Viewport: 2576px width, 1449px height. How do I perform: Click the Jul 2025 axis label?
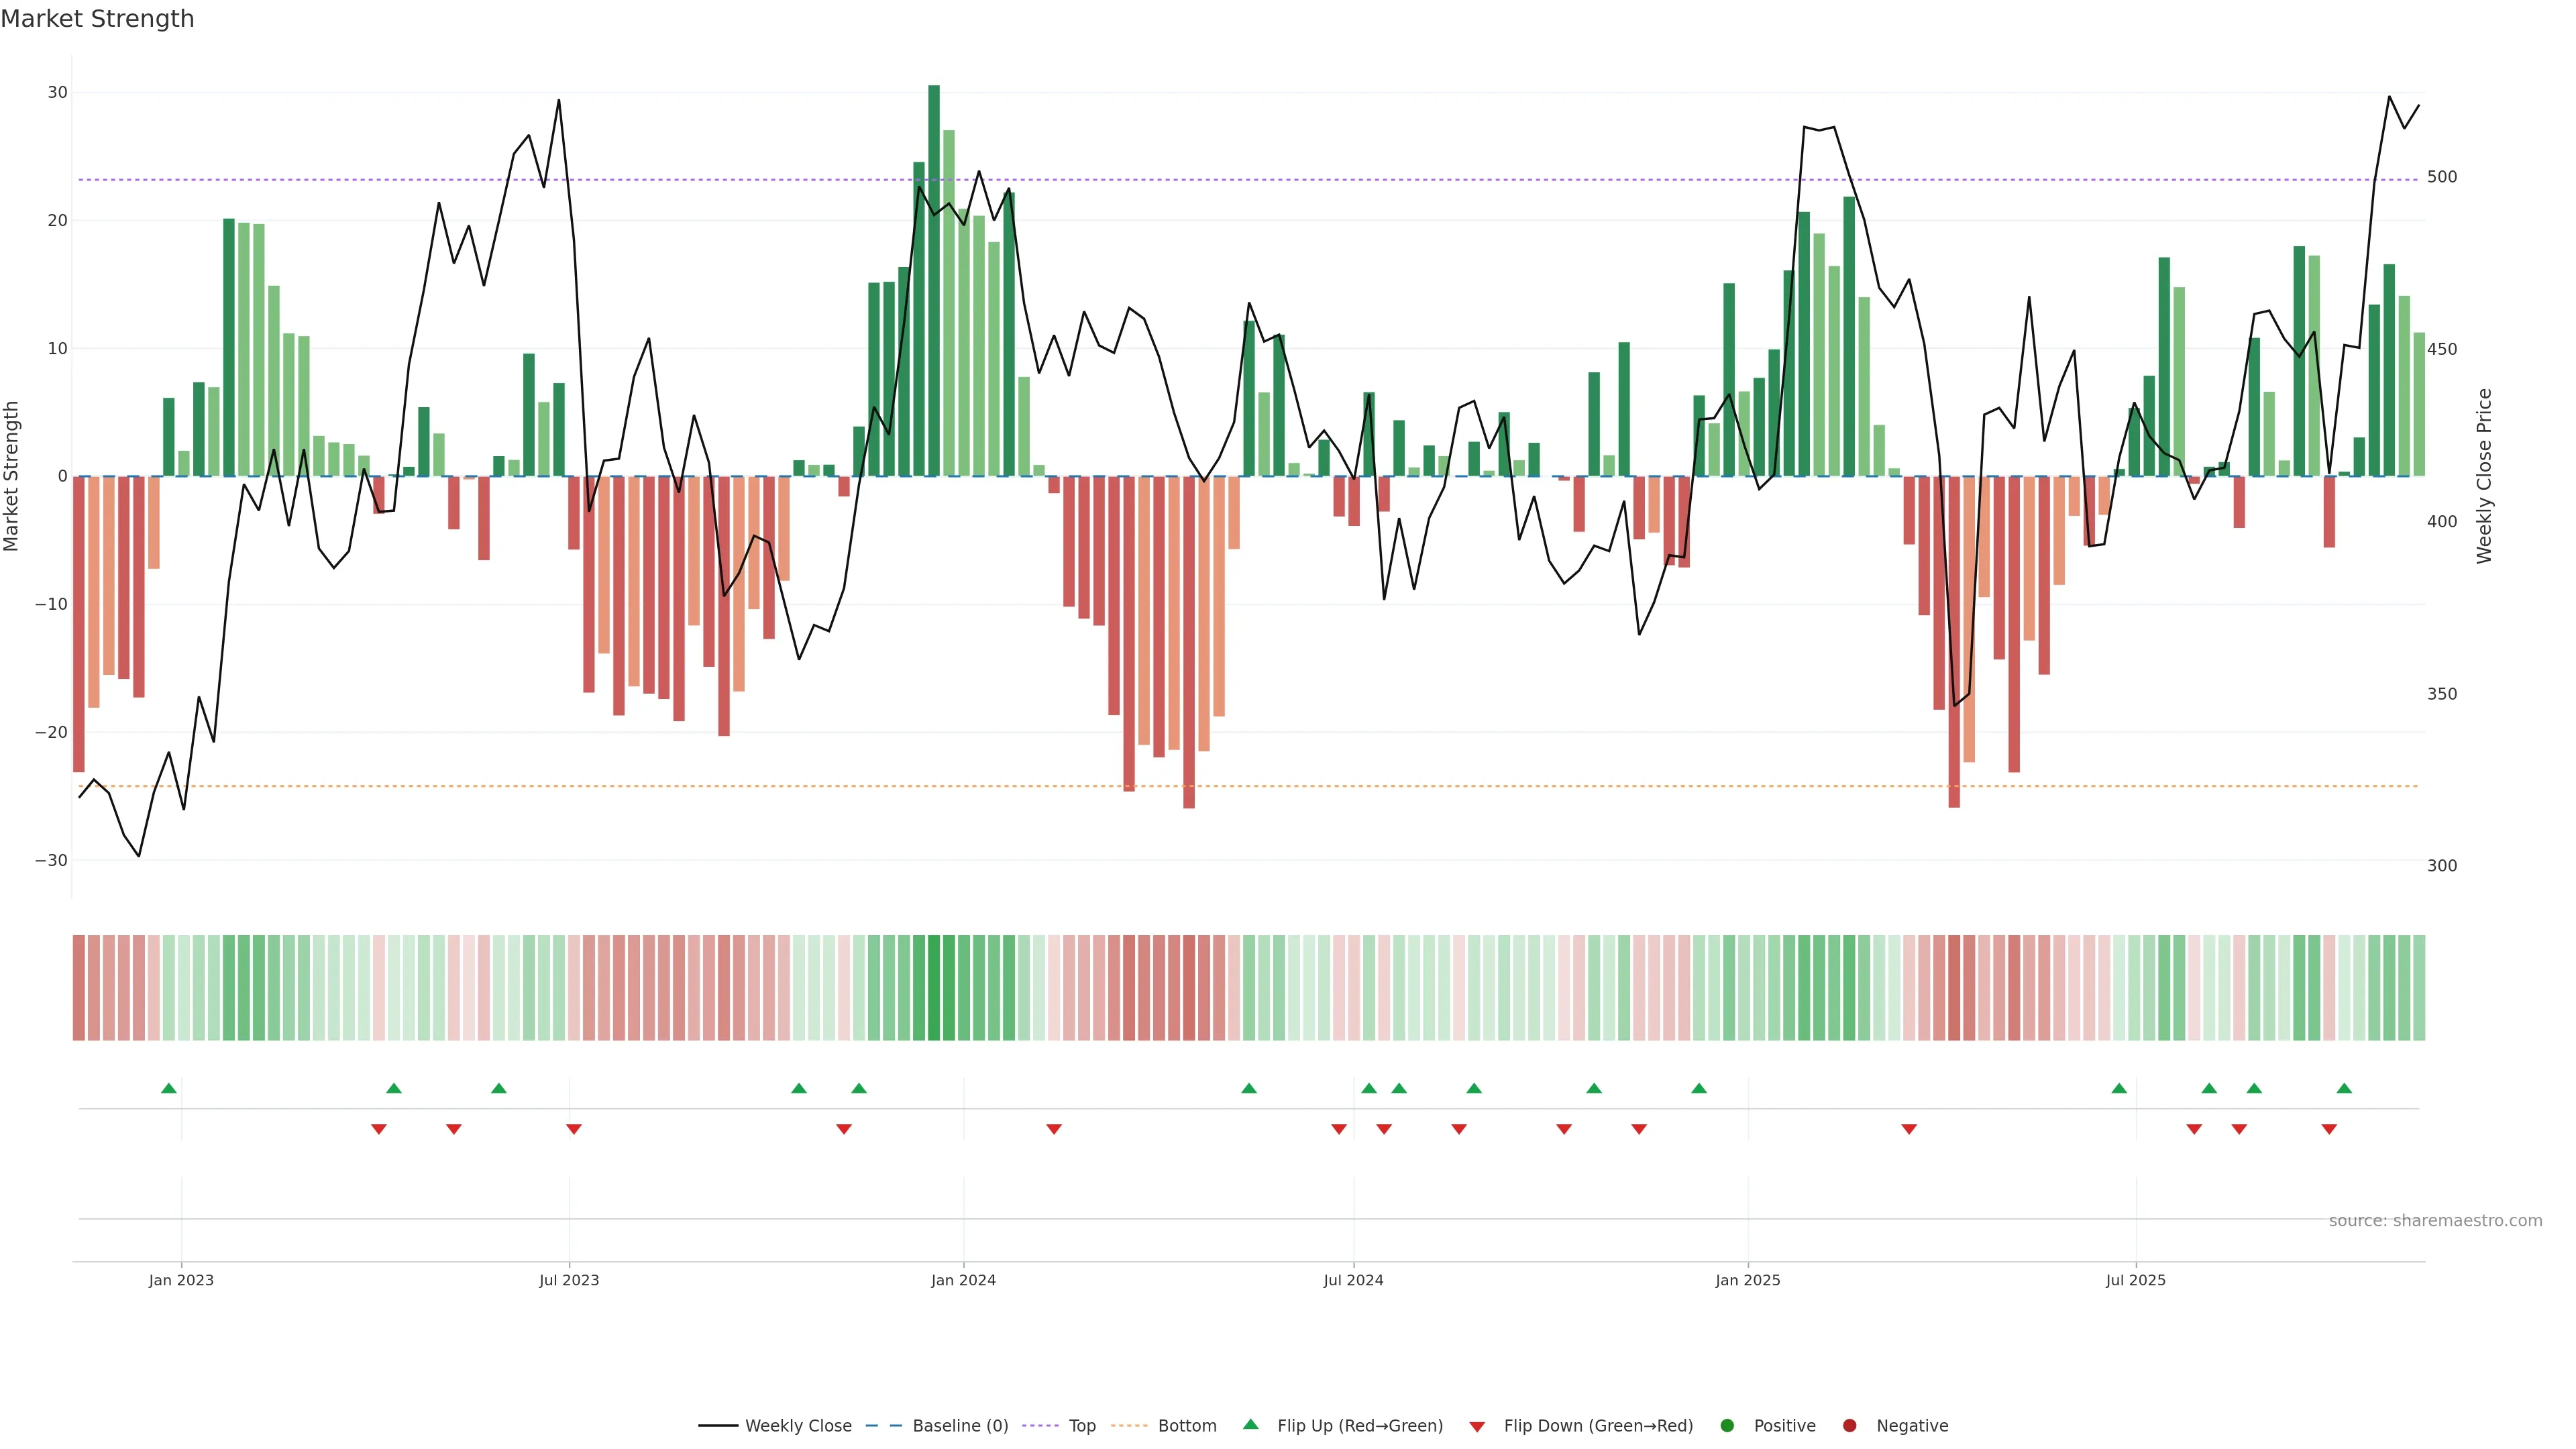coord(2135,1280)
